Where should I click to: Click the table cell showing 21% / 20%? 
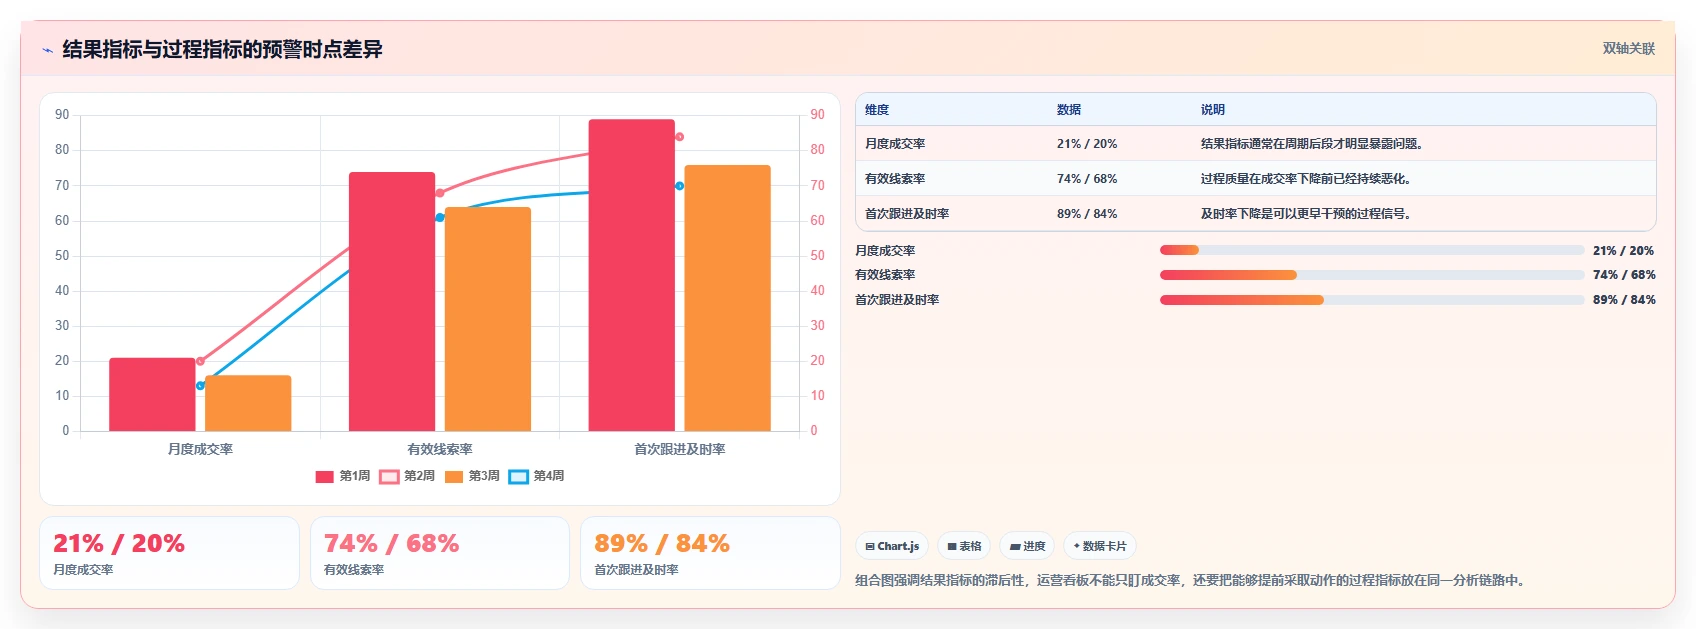tap(1087, 144)
